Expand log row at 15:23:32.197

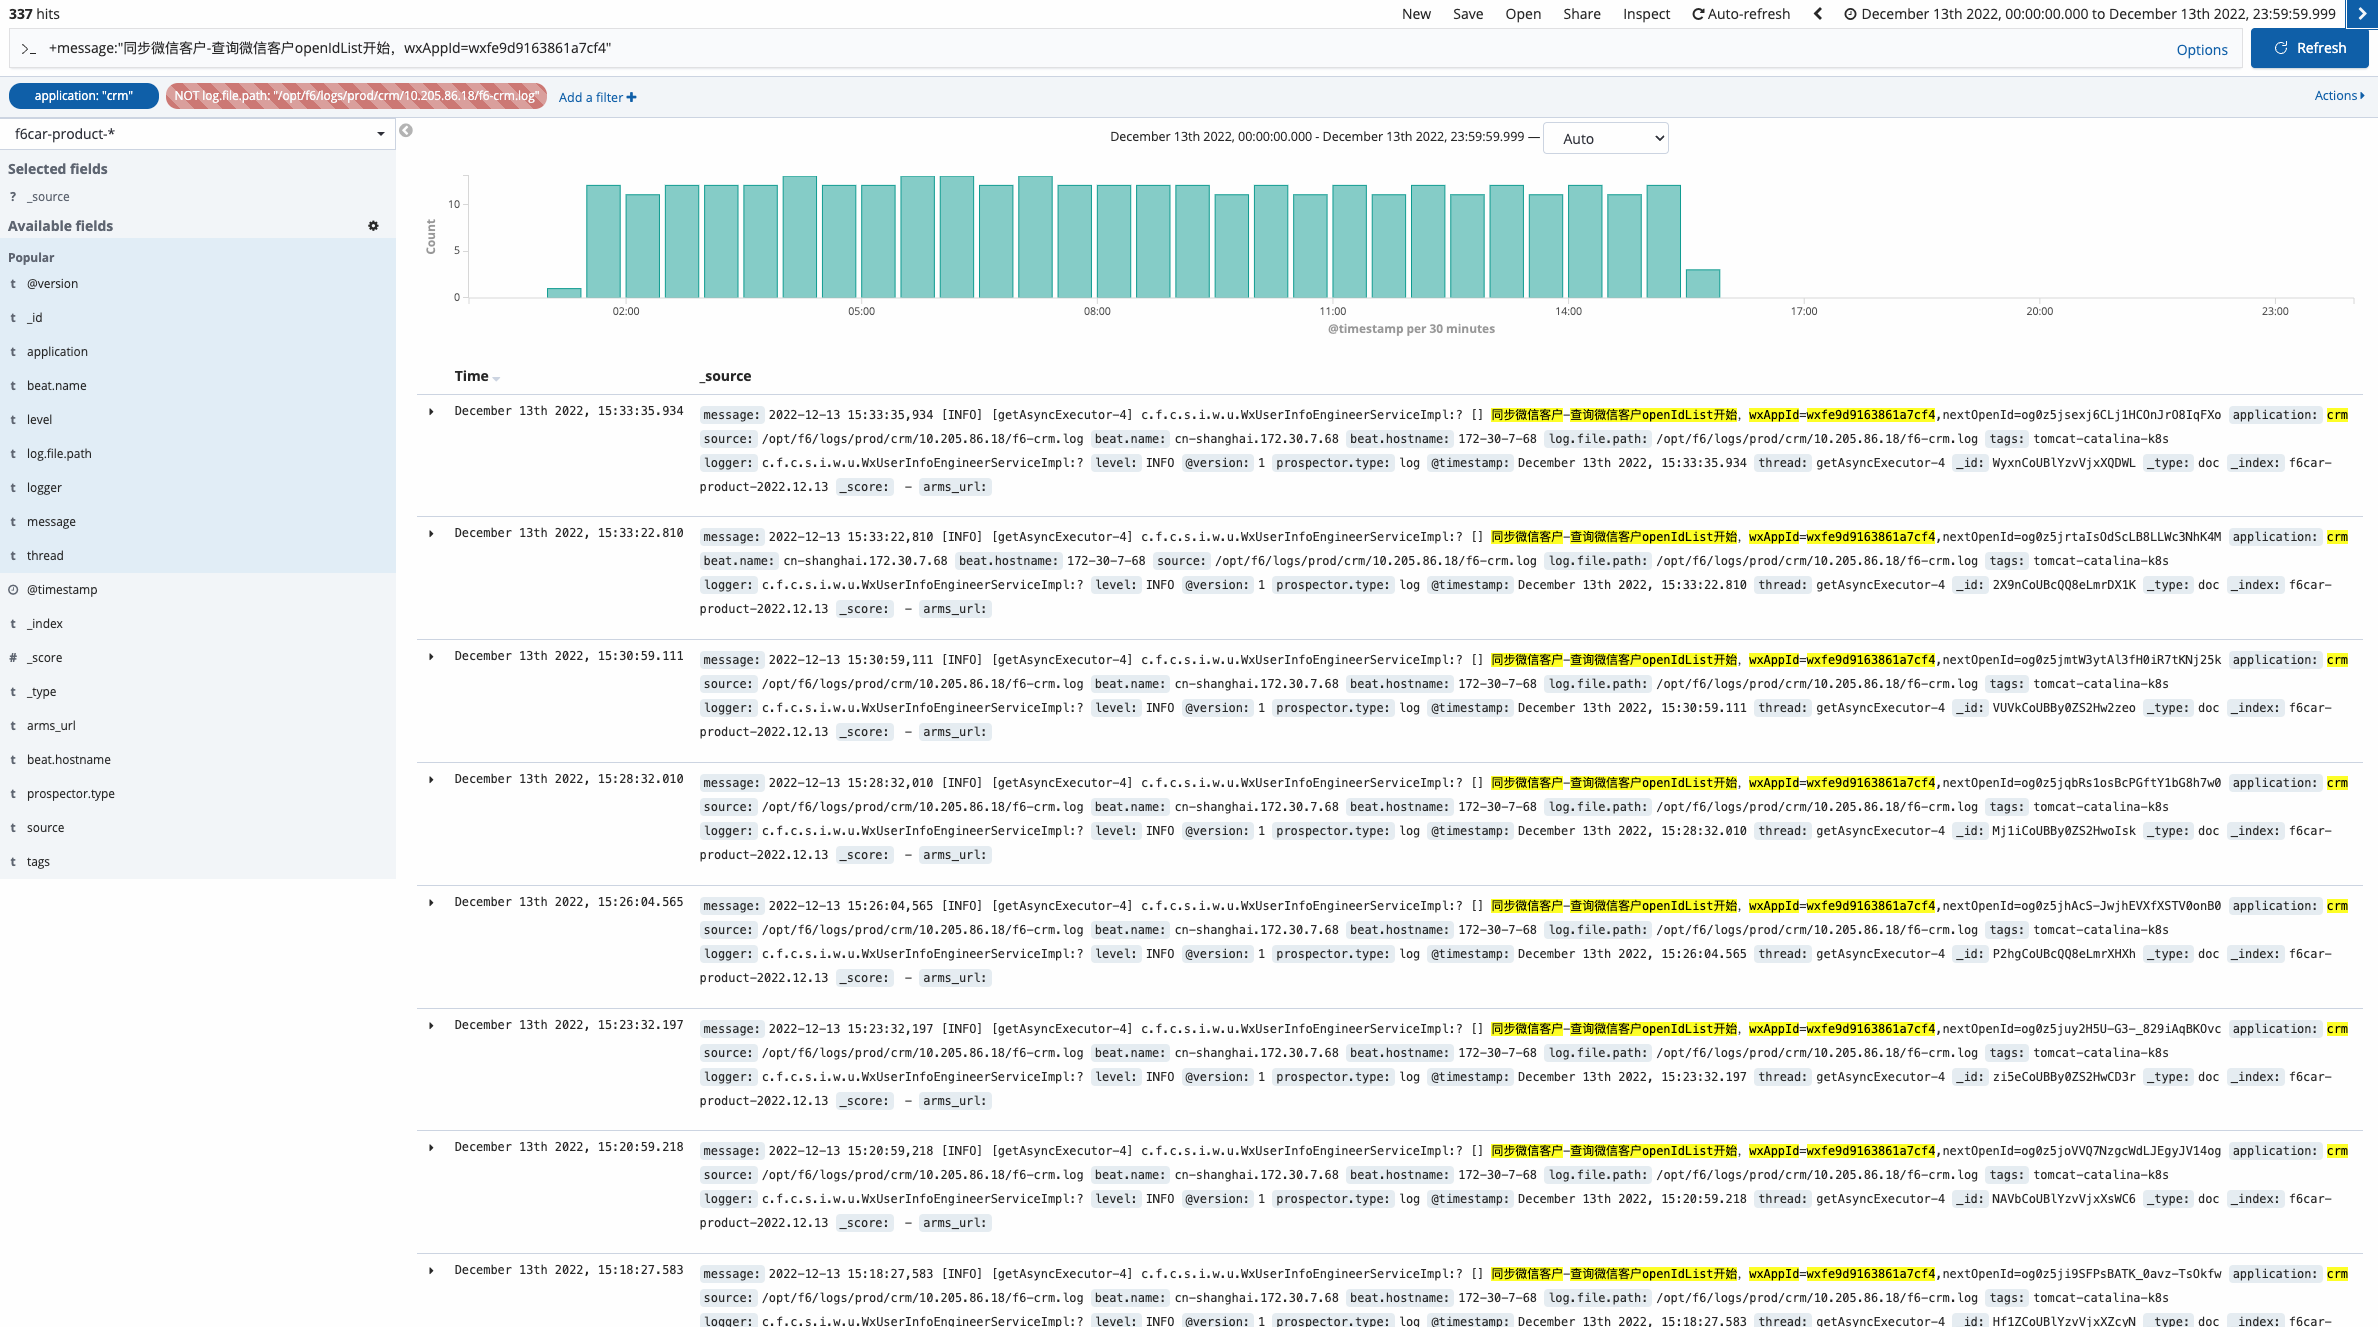coord(432,1026)
